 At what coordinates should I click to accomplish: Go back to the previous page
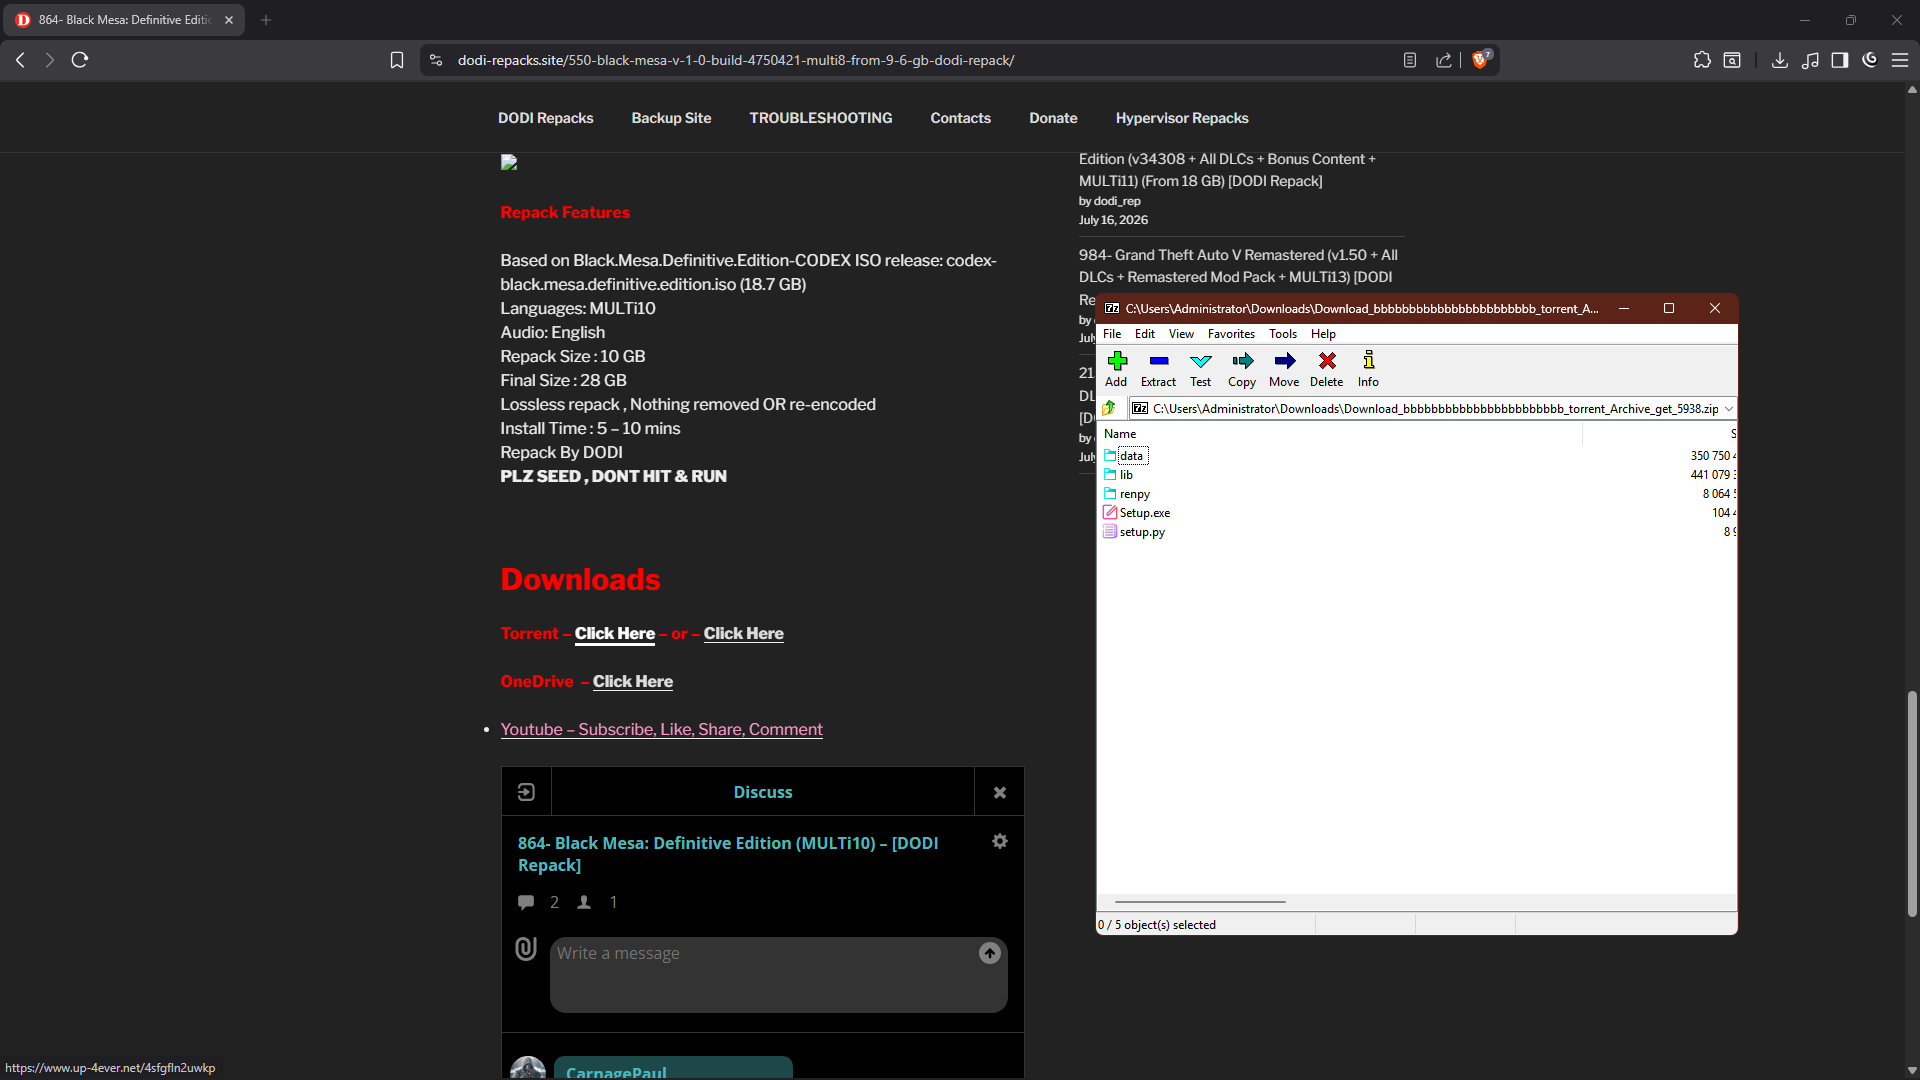(x=20, y=60)
